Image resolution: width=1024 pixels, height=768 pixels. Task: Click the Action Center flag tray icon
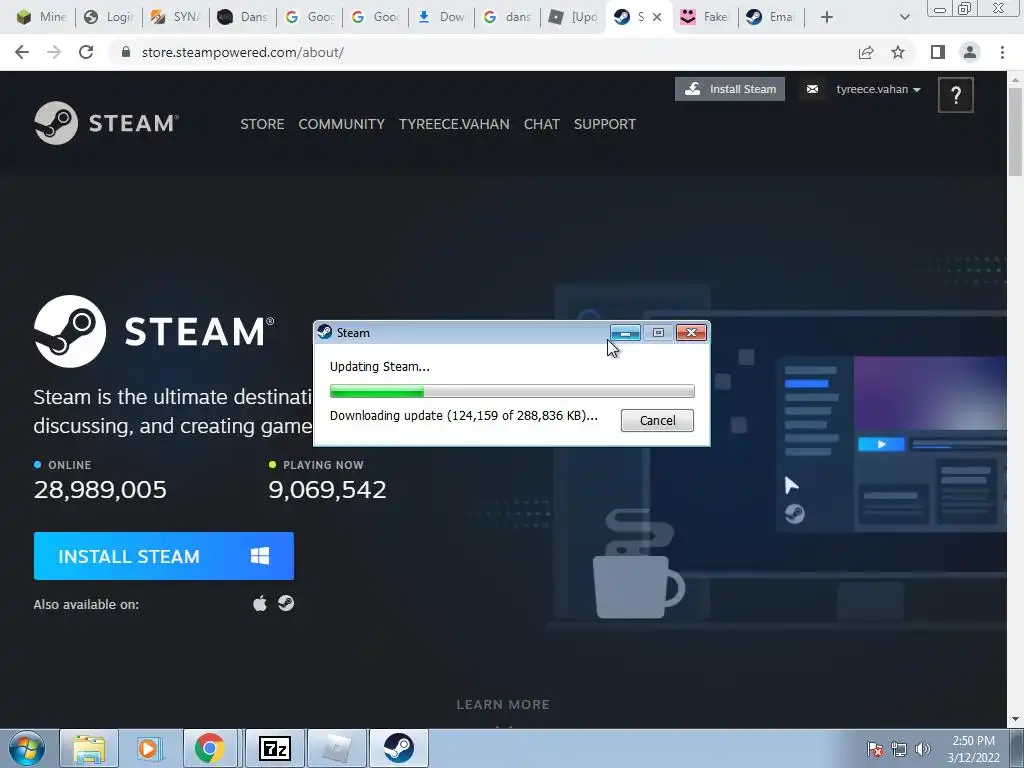(x=875, y=749)
